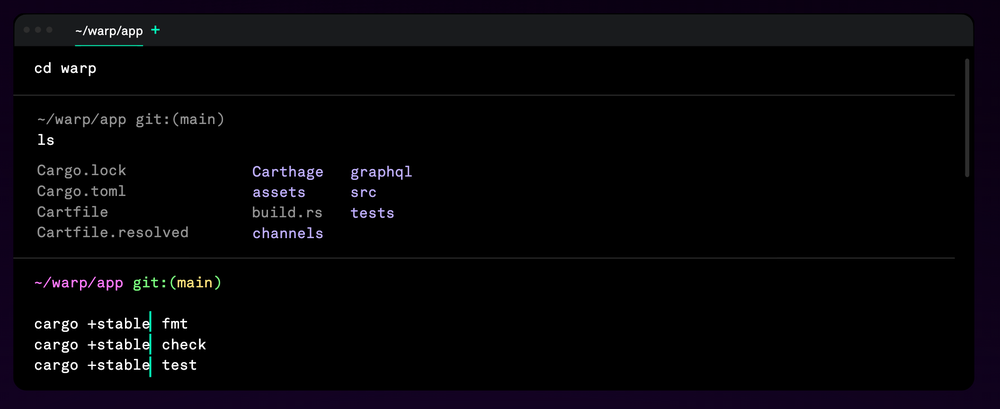The width and height of the screenshot is (1000, 409).
Task: Click the word 'fmt' in input editor
Action: click(x=175, y=324)
